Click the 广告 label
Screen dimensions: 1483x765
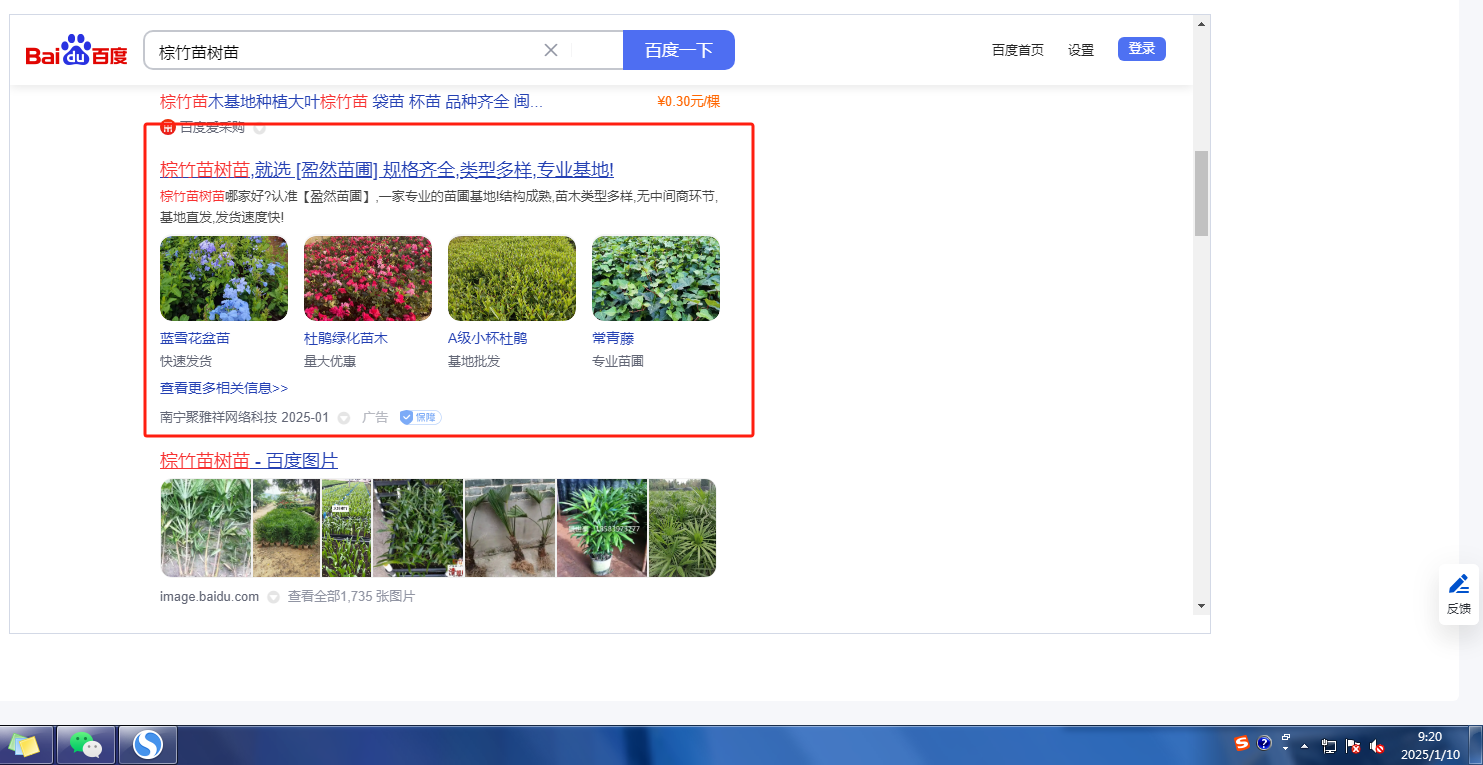click(375, 417)
